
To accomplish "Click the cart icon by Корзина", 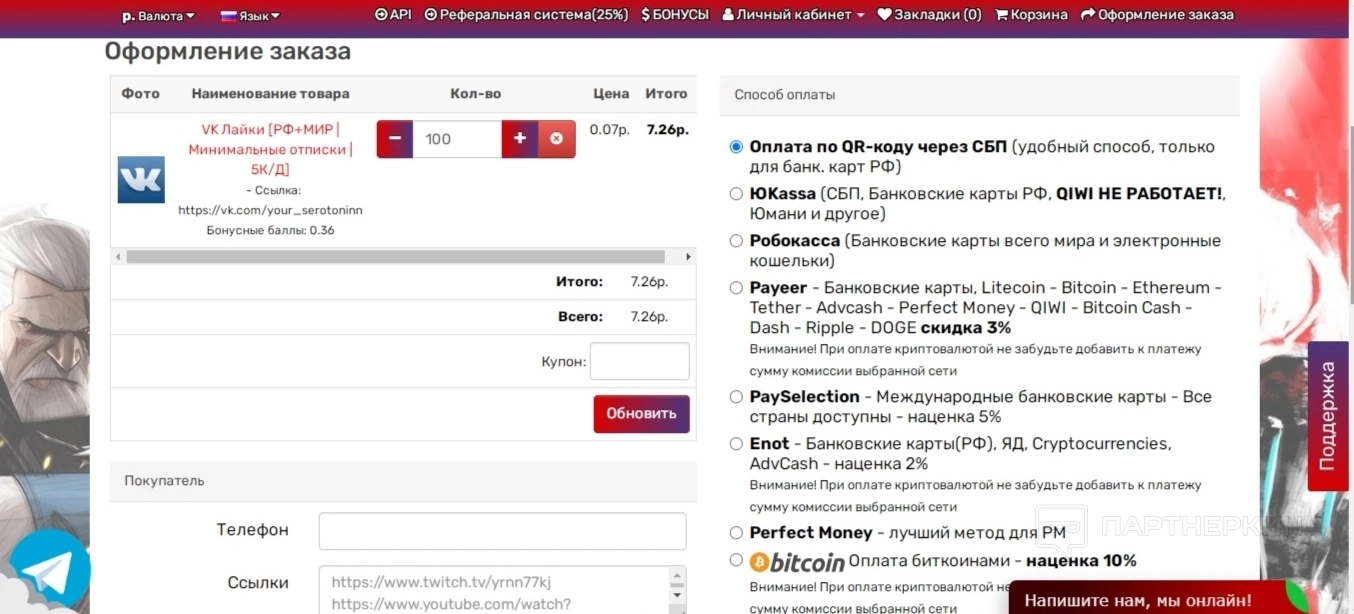I will (x=1001, y=15).
